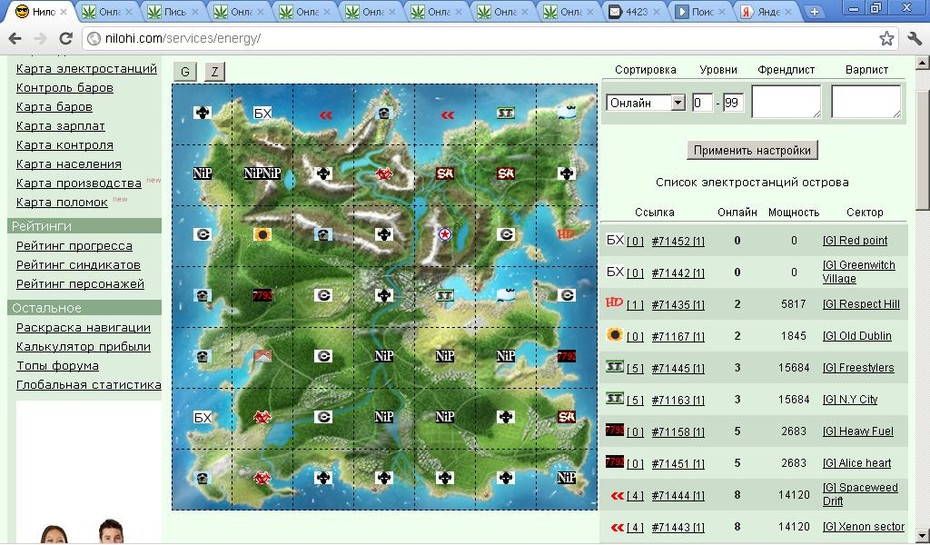Open Карта электростанций link
930x545 pixels.
(x=87, y=68)
